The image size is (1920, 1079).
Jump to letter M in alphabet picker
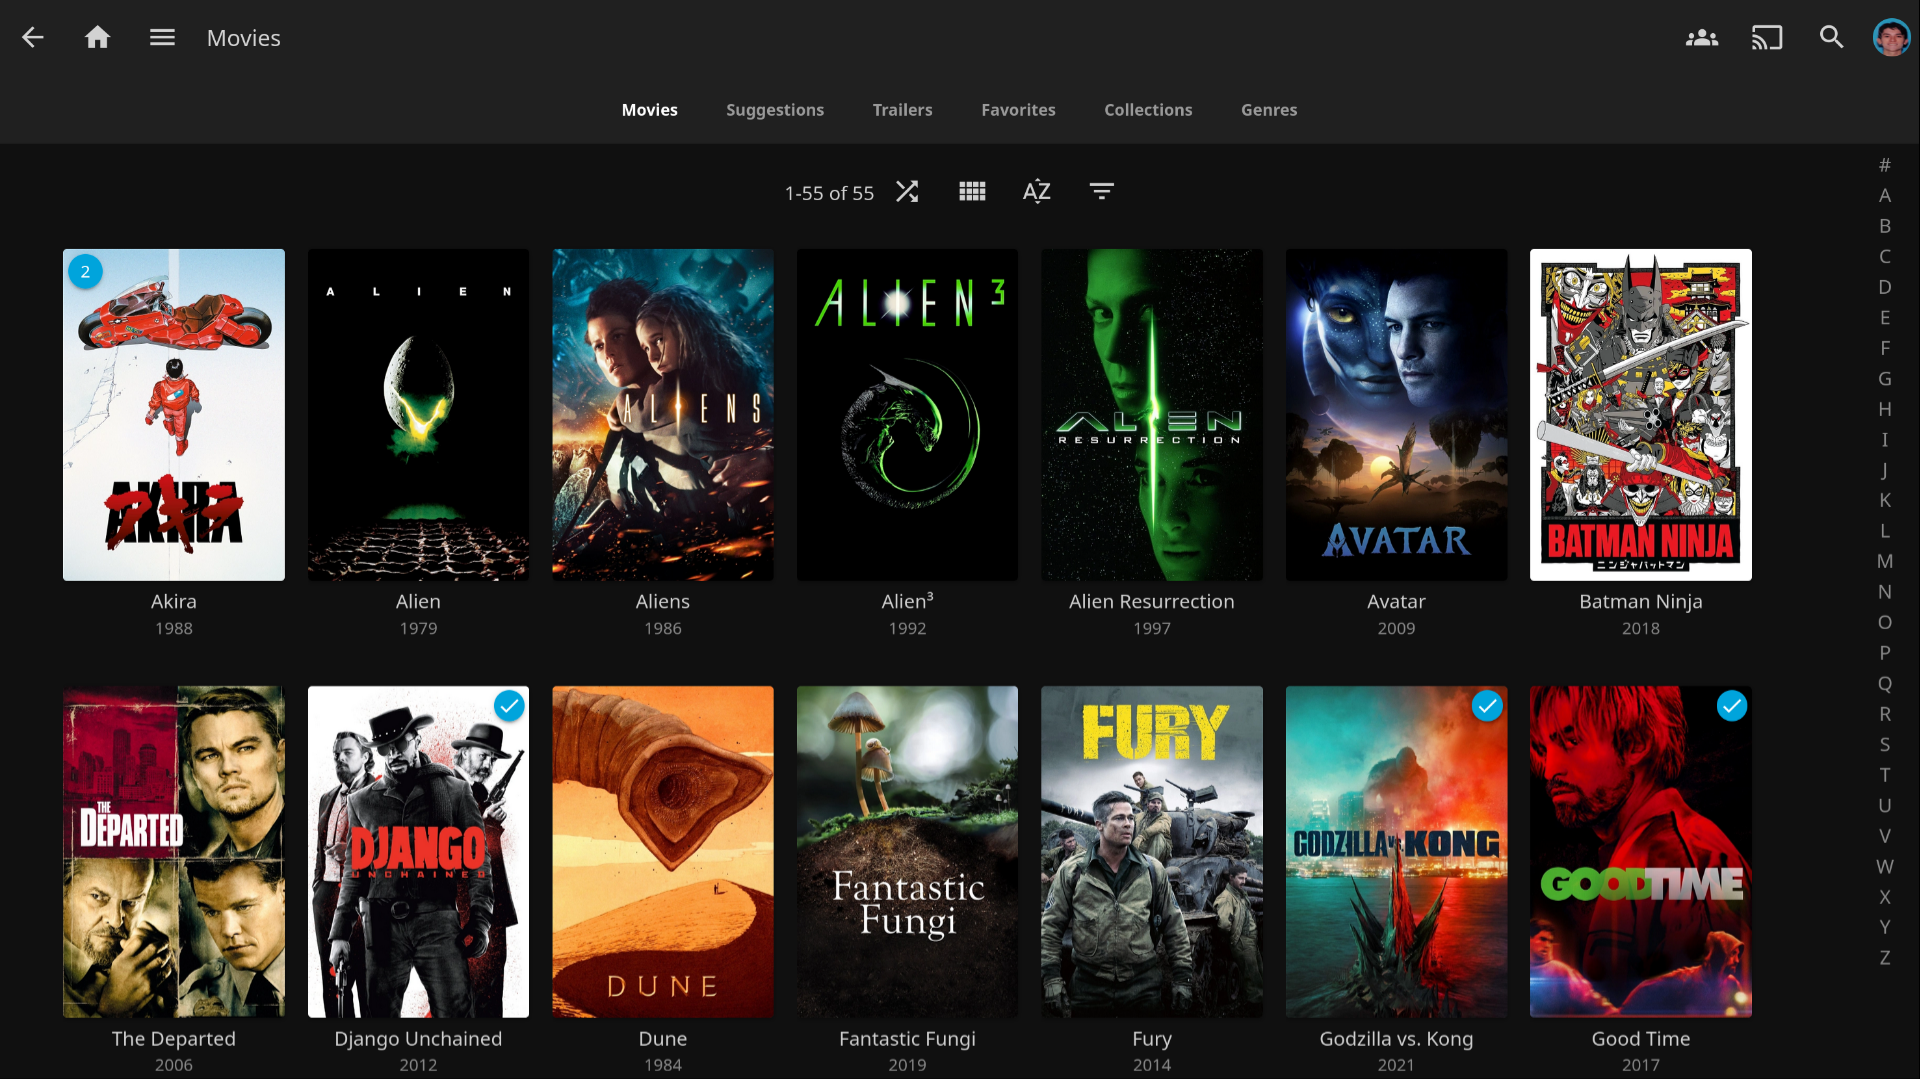[1884, 562]
